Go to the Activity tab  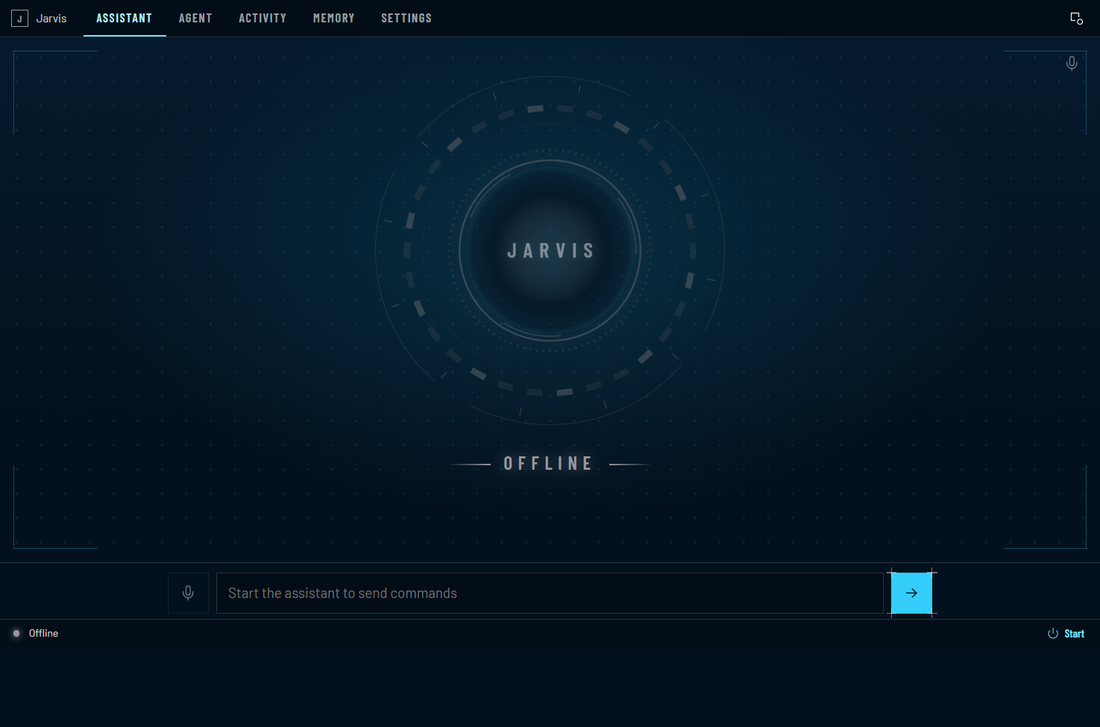point(262,18)
